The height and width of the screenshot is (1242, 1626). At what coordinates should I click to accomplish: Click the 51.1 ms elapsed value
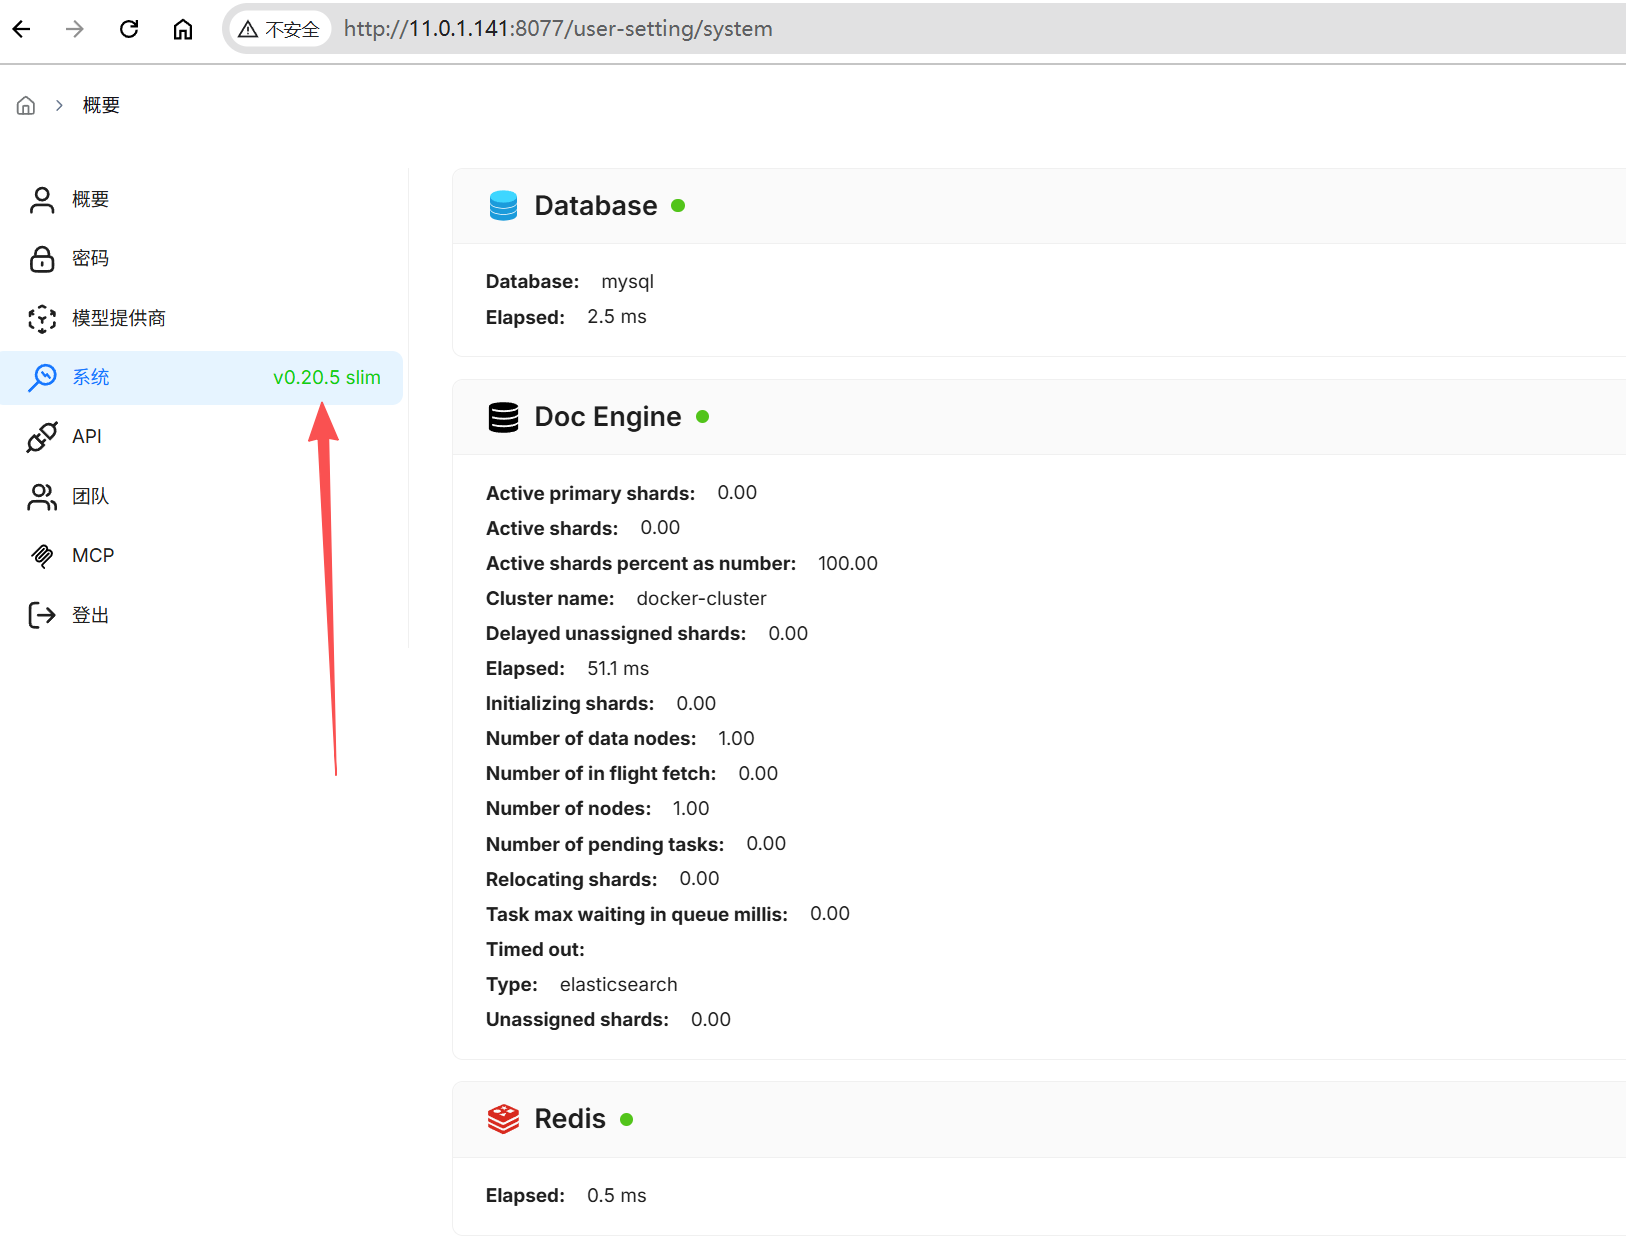[618, 668]
